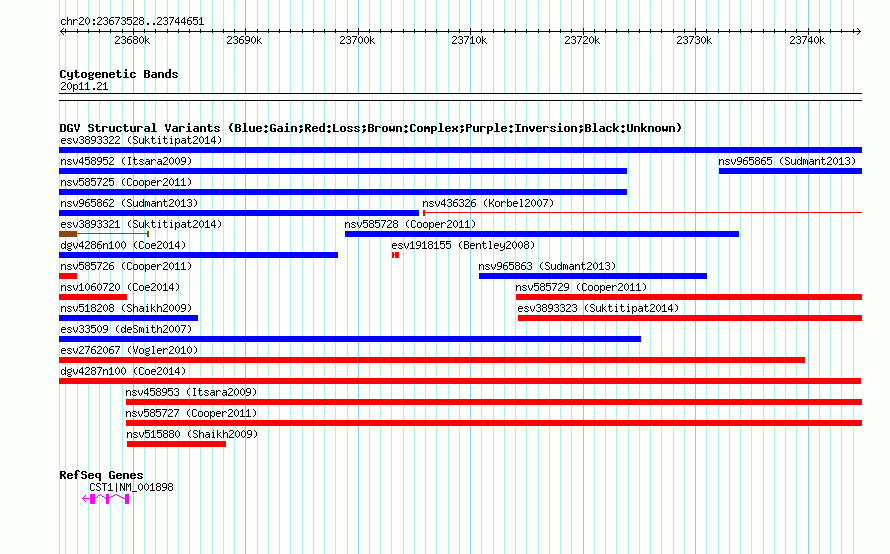This screenshot has height=554, width=890.
Task: Select the nsv515880 (Shaikh2009) red bar
Action: coord(176,444)
